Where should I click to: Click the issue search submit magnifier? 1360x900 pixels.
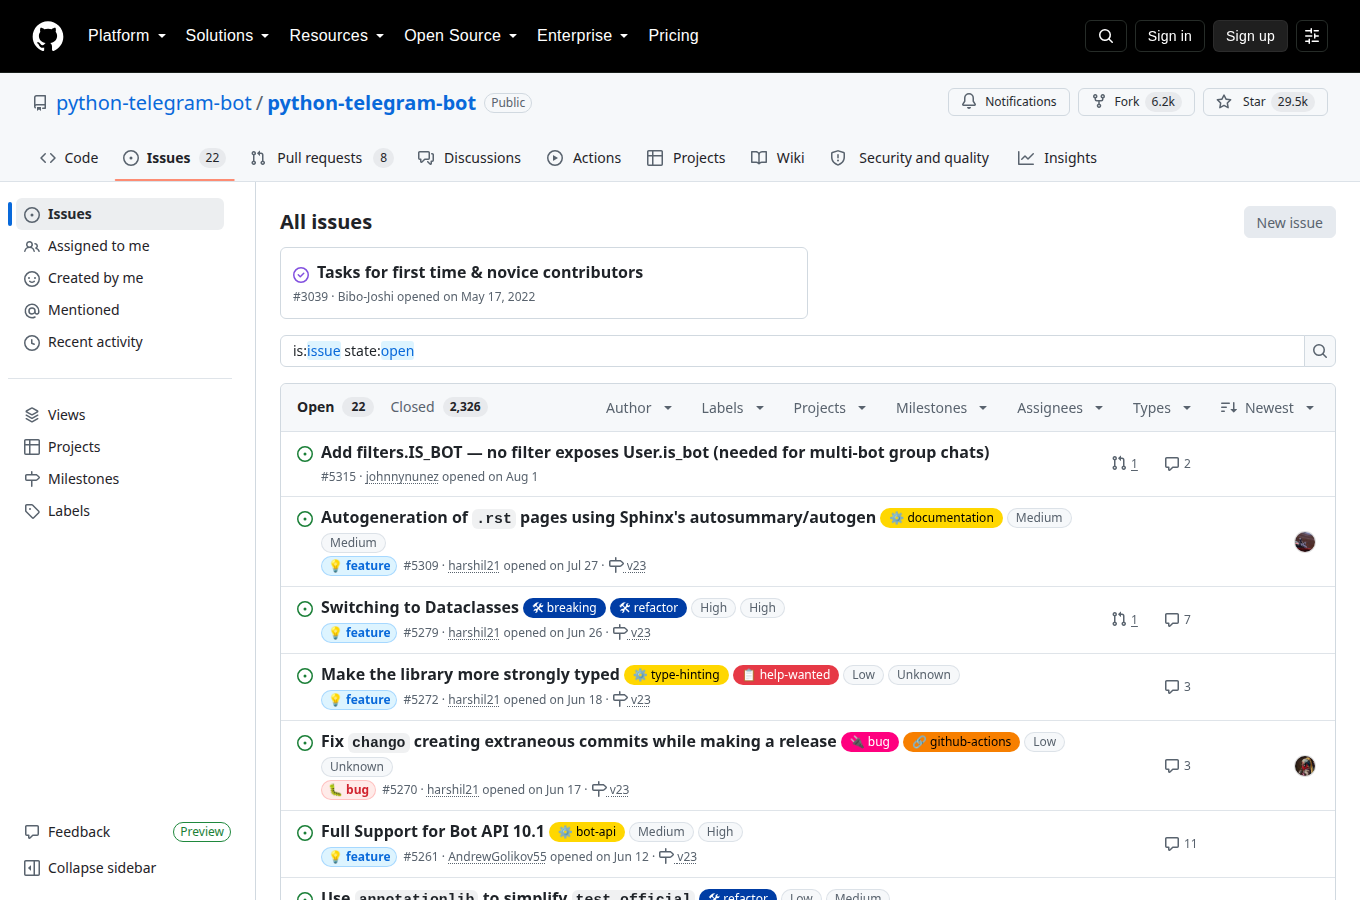coord(1320,351)
